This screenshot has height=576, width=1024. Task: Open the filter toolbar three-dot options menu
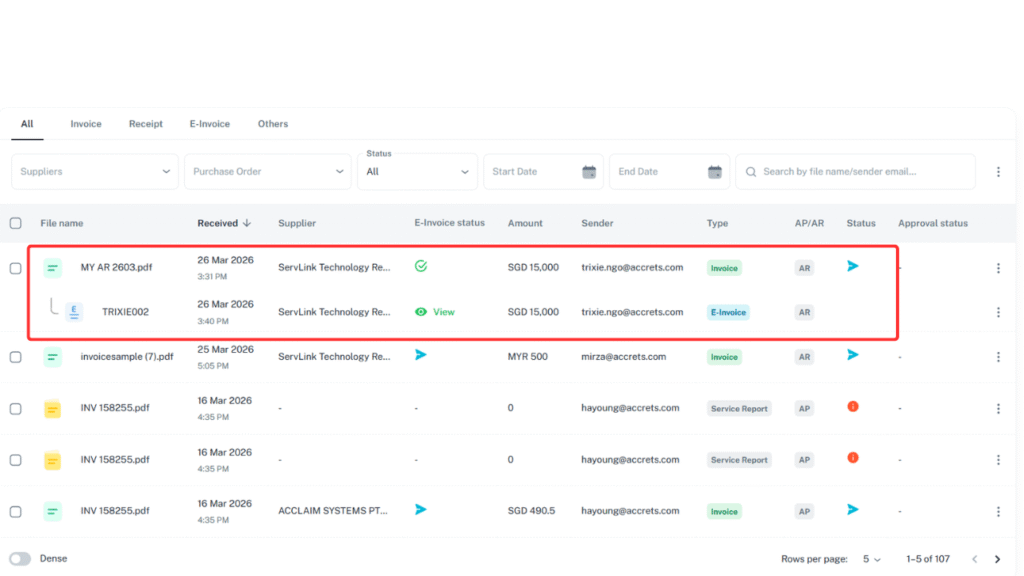point(997,172)
